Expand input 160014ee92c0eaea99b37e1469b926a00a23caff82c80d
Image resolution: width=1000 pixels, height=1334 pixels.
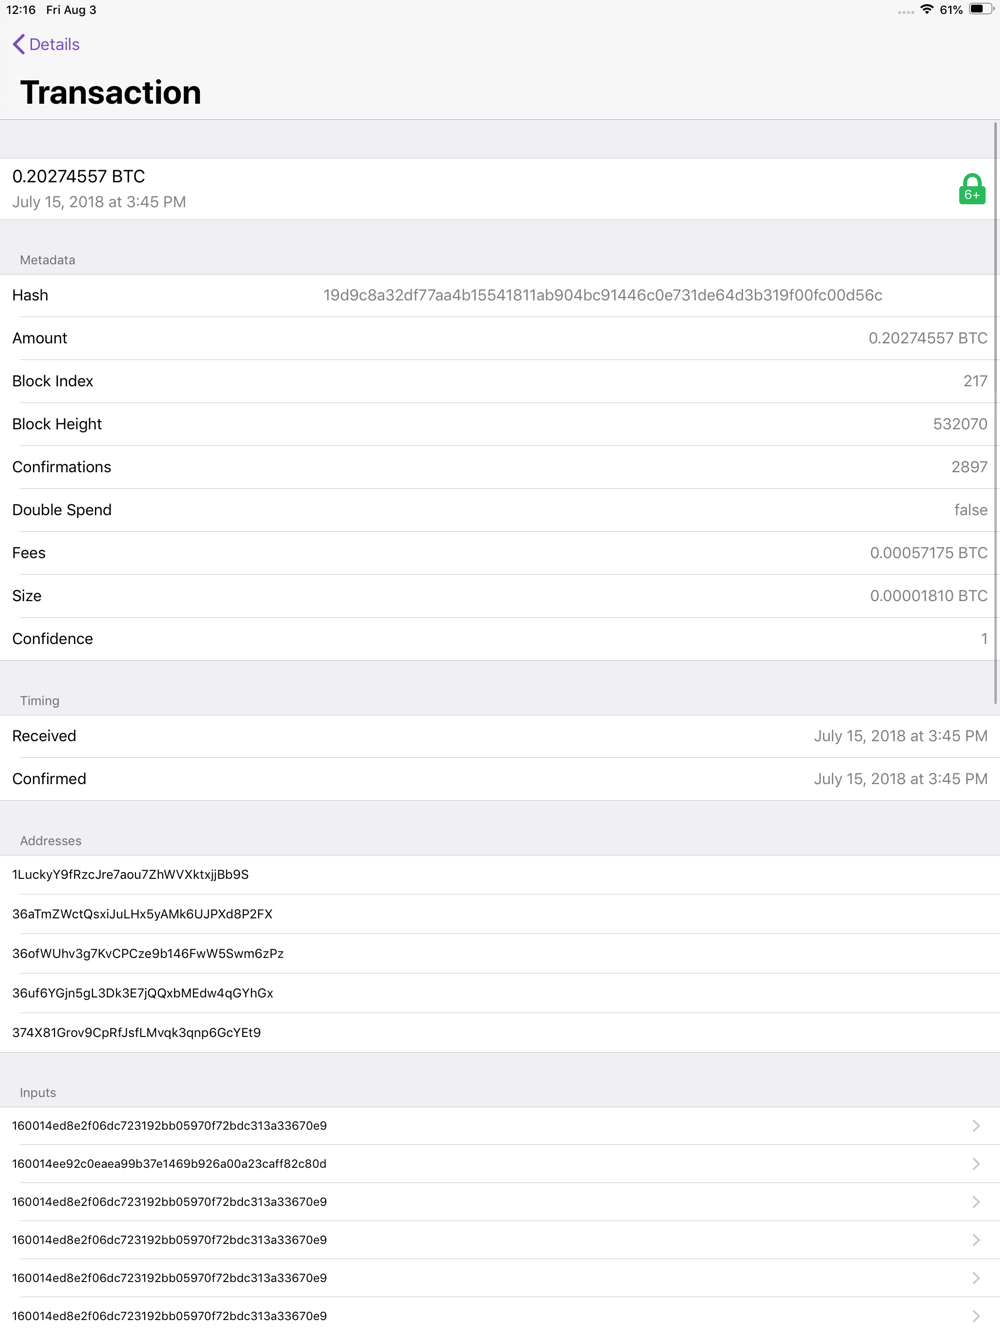coord(500,1164)
